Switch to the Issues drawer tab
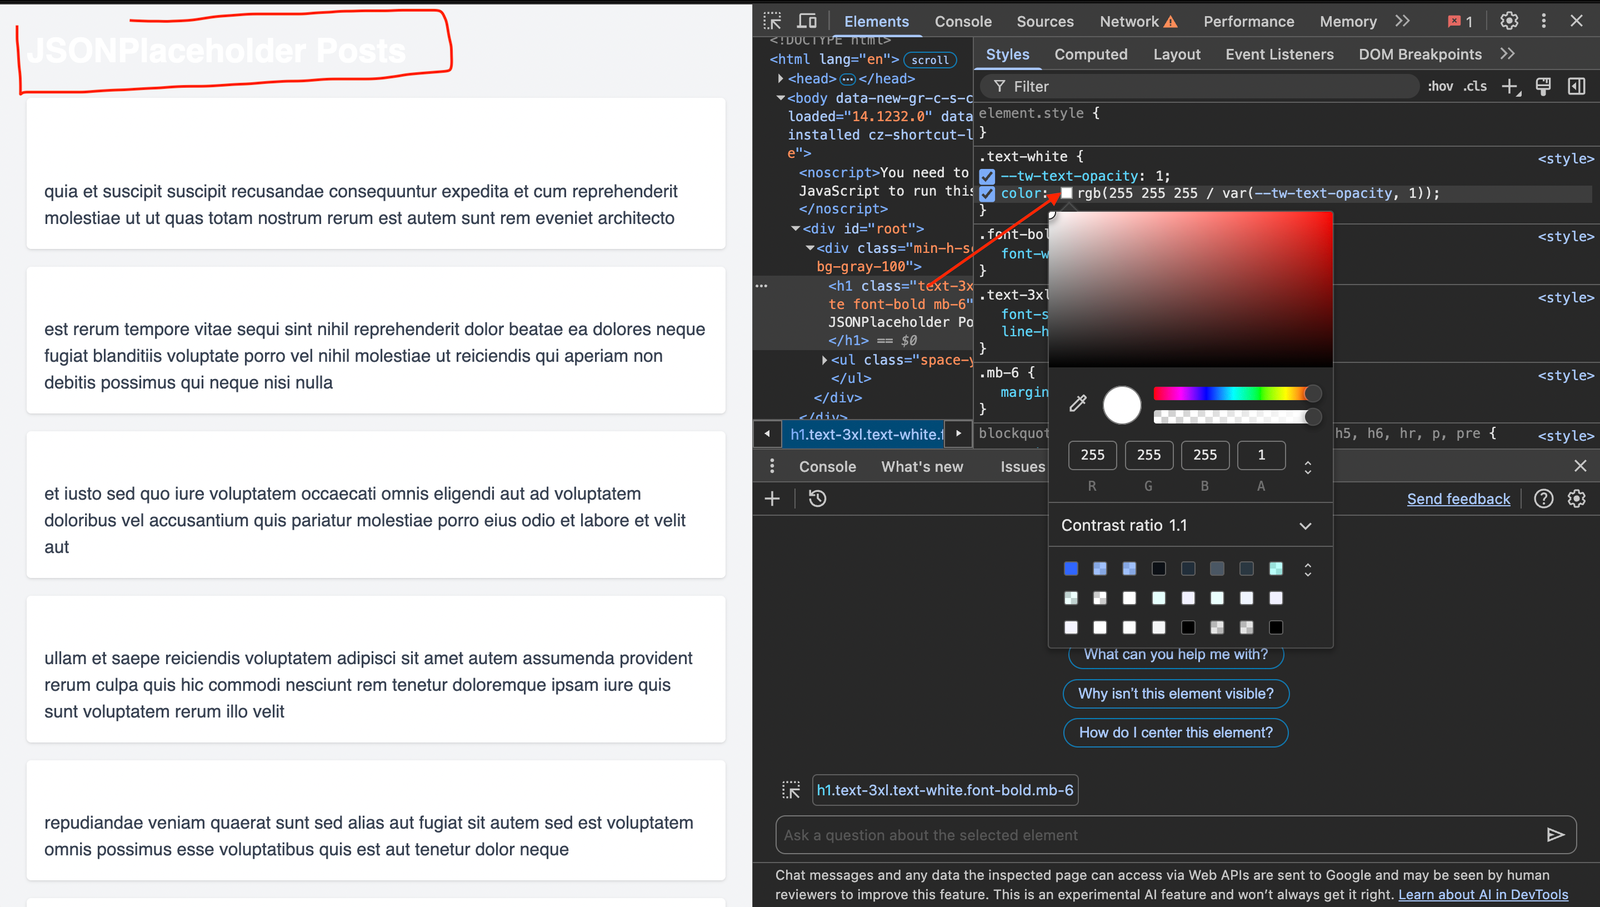This screenshot has width=1600, height=907. 1022,467
